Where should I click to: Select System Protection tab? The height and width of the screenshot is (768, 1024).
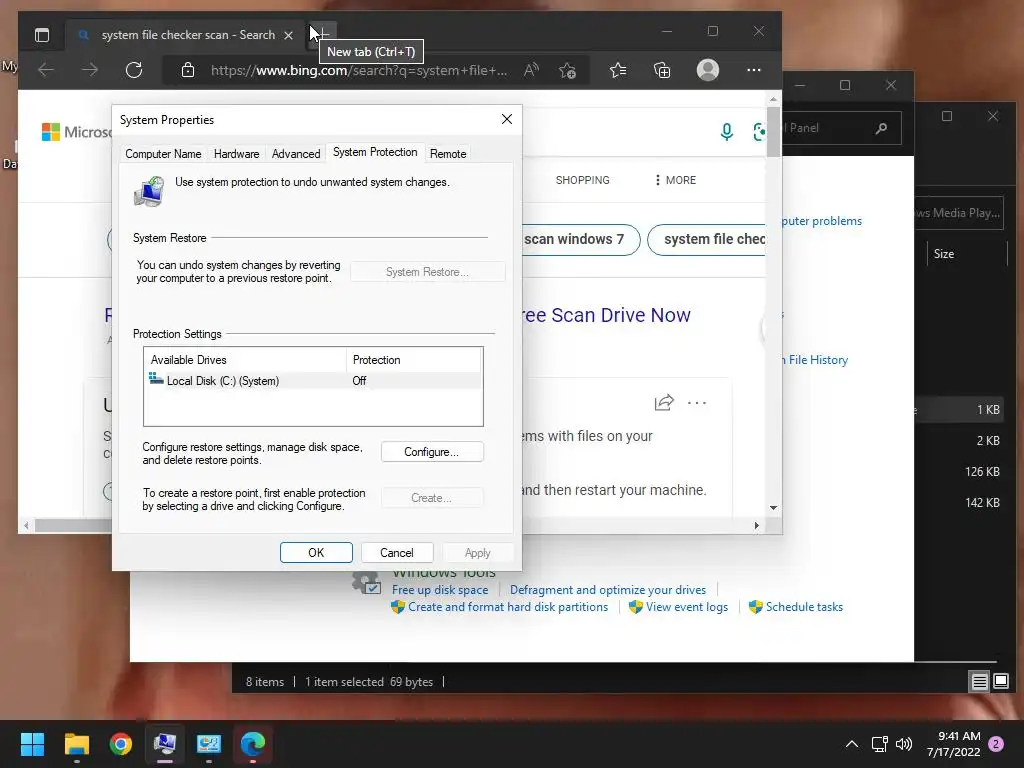coord(375,152)
